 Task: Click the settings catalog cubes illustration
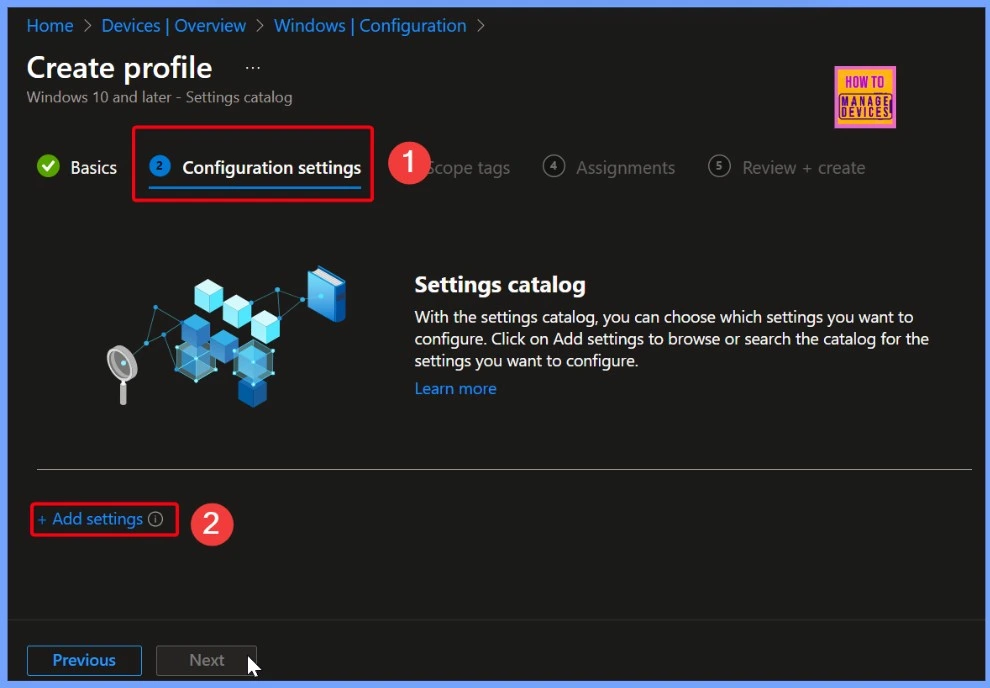(x=226, y=336)
